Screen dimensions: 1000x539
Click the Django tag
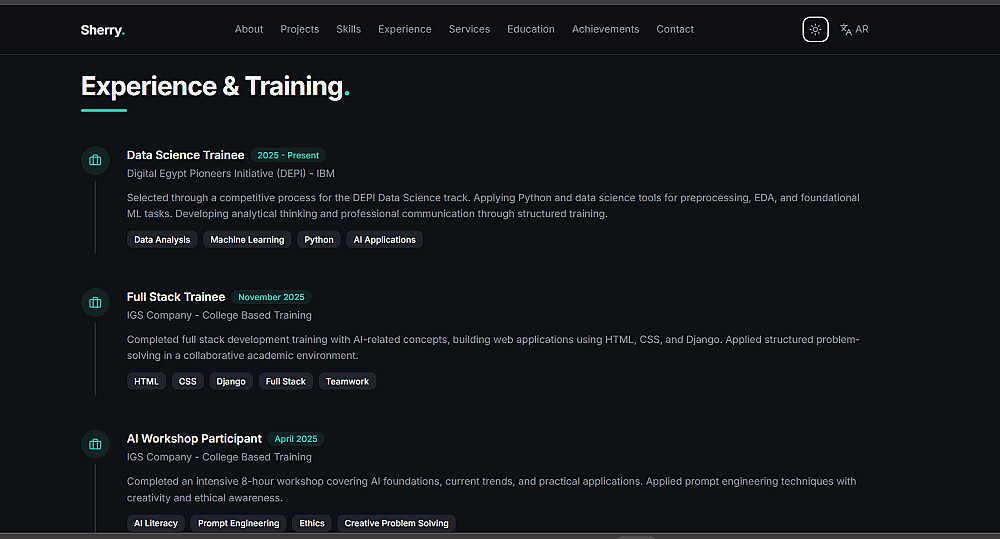point(231,381)
